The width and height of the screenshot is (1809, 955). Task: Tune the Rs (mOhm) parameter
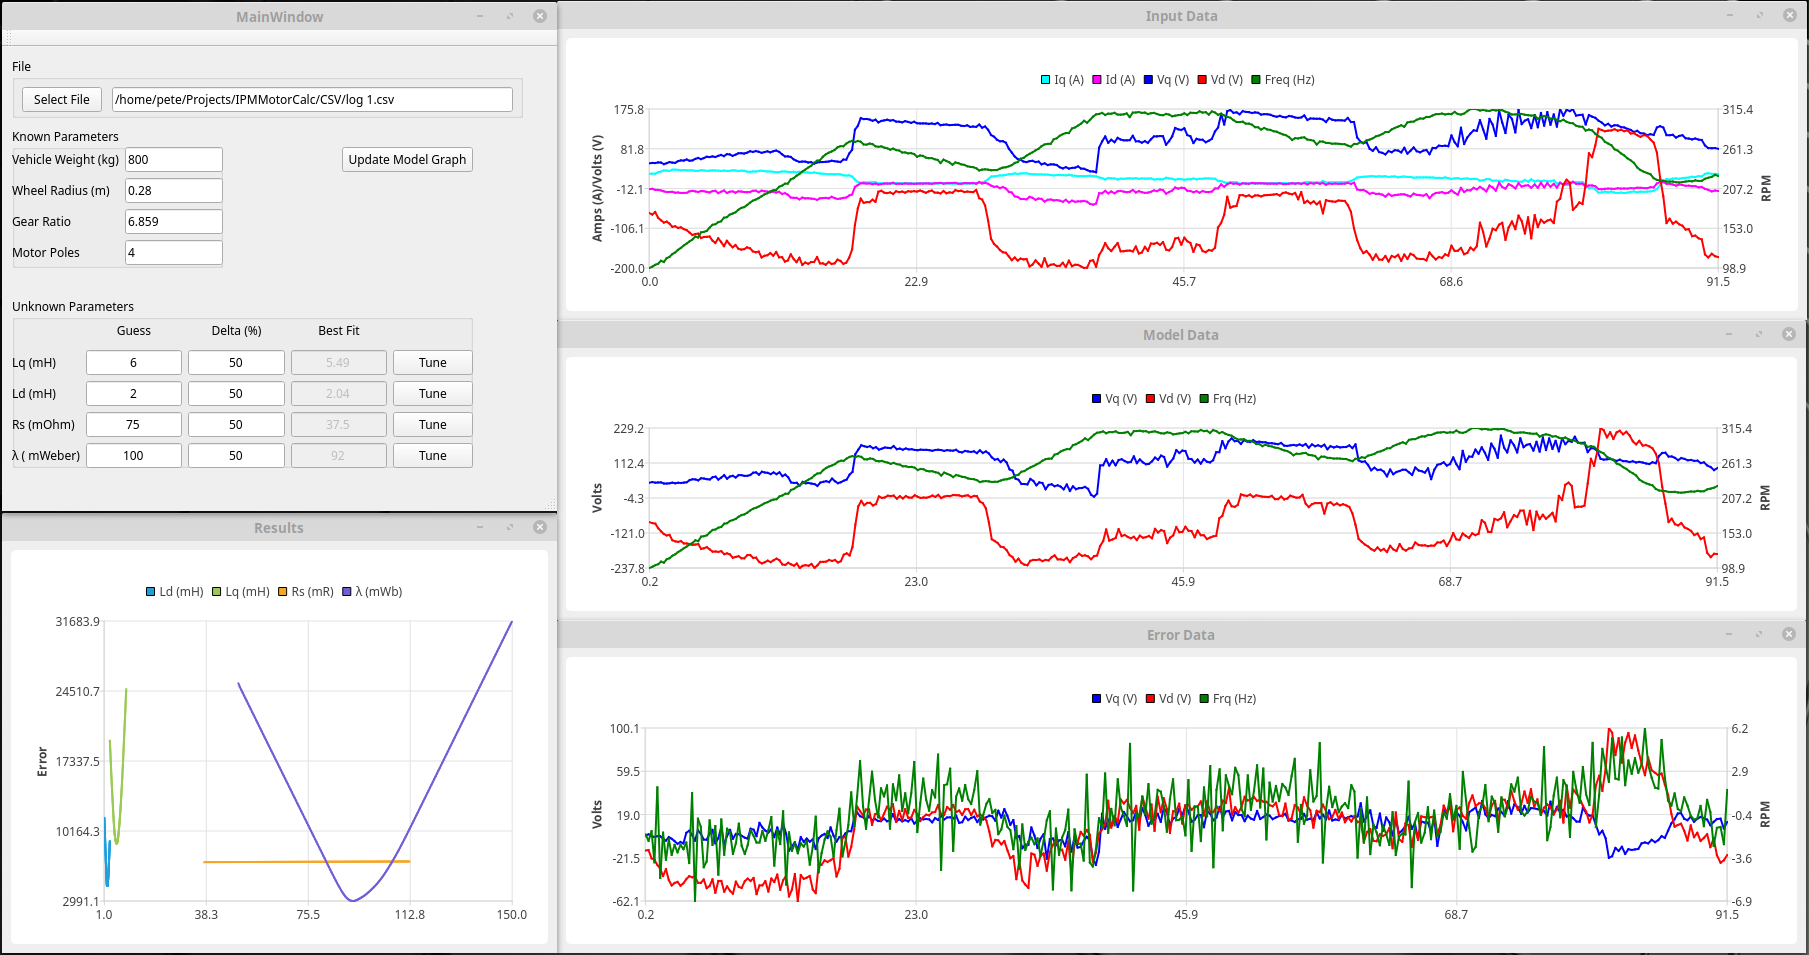point(432,425)
